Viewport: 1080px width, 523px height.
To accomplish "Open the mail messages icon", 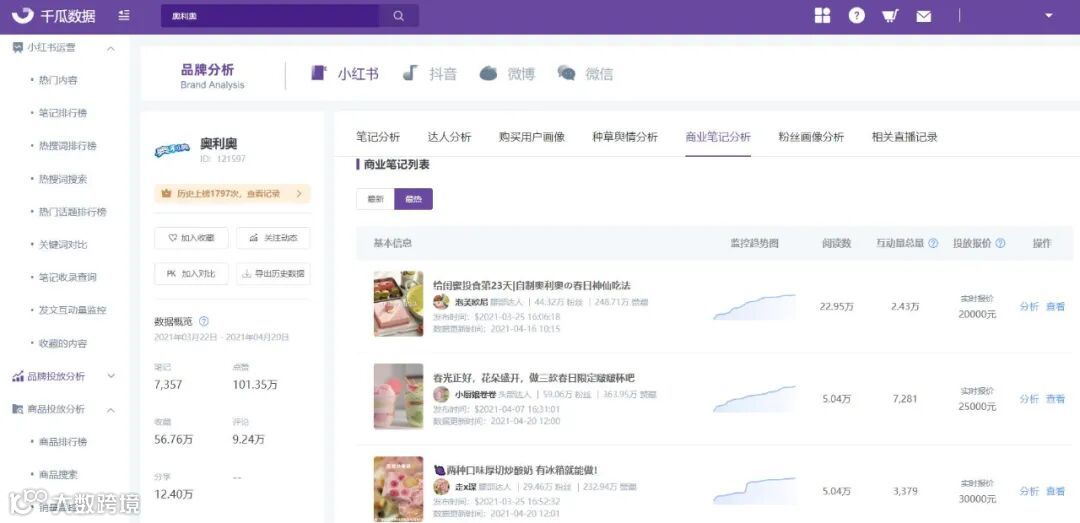I will point(924,17).
